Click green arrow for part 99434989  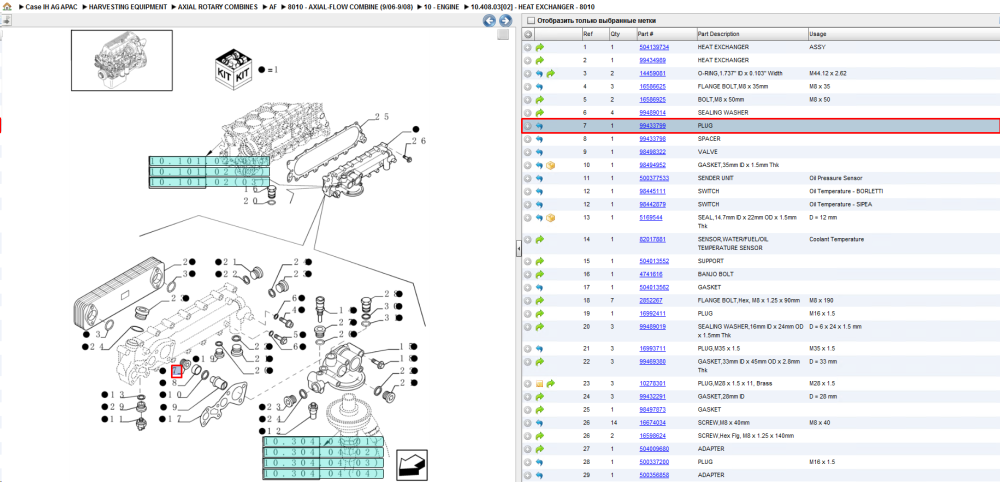pyautogui.click(x=540, y=60)
